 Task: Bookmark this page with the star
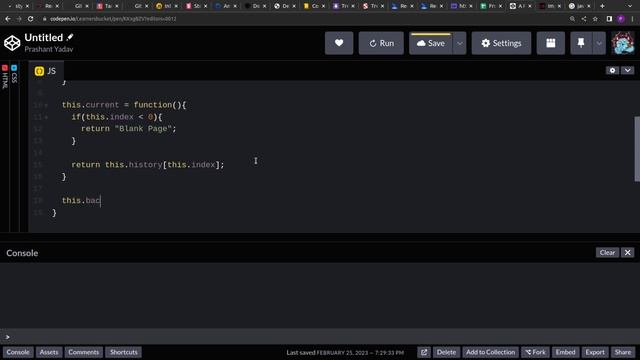595,19
